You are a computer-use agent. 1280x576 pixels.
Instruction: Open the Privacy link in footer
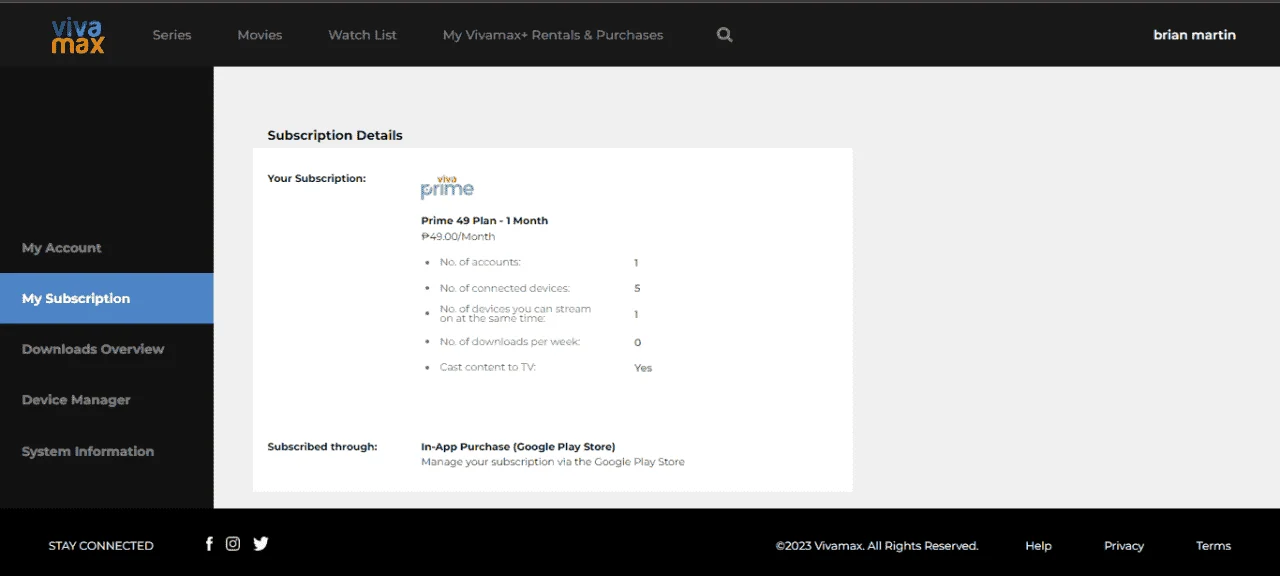(1124, 546)
